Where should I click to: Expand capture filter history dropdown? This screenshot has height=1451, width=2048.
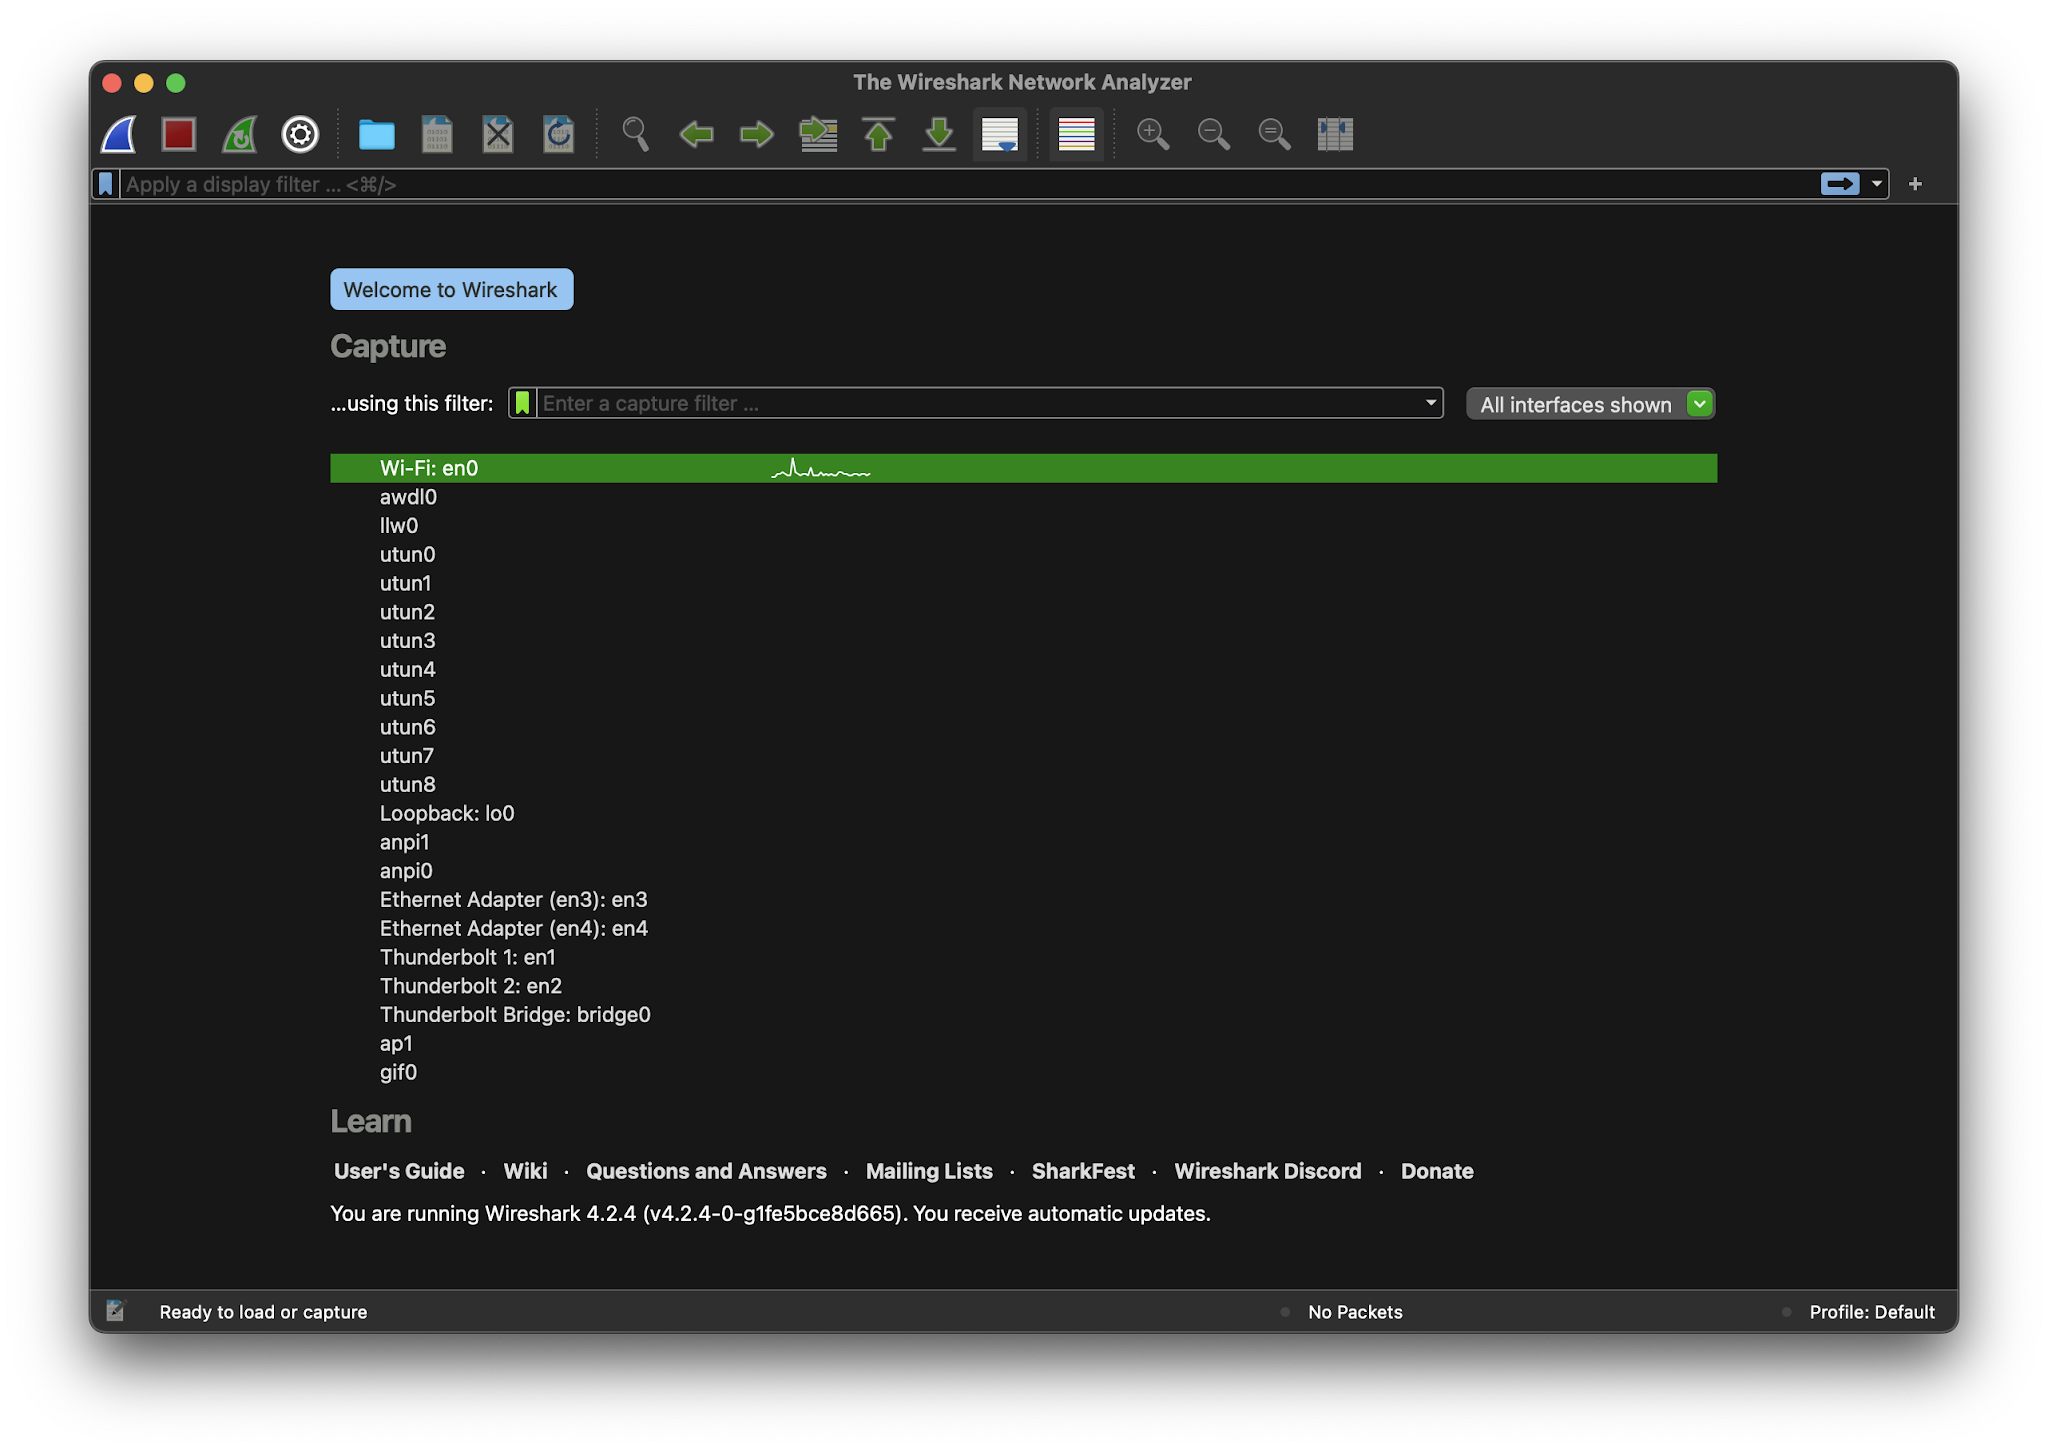tap(1431, 403)
